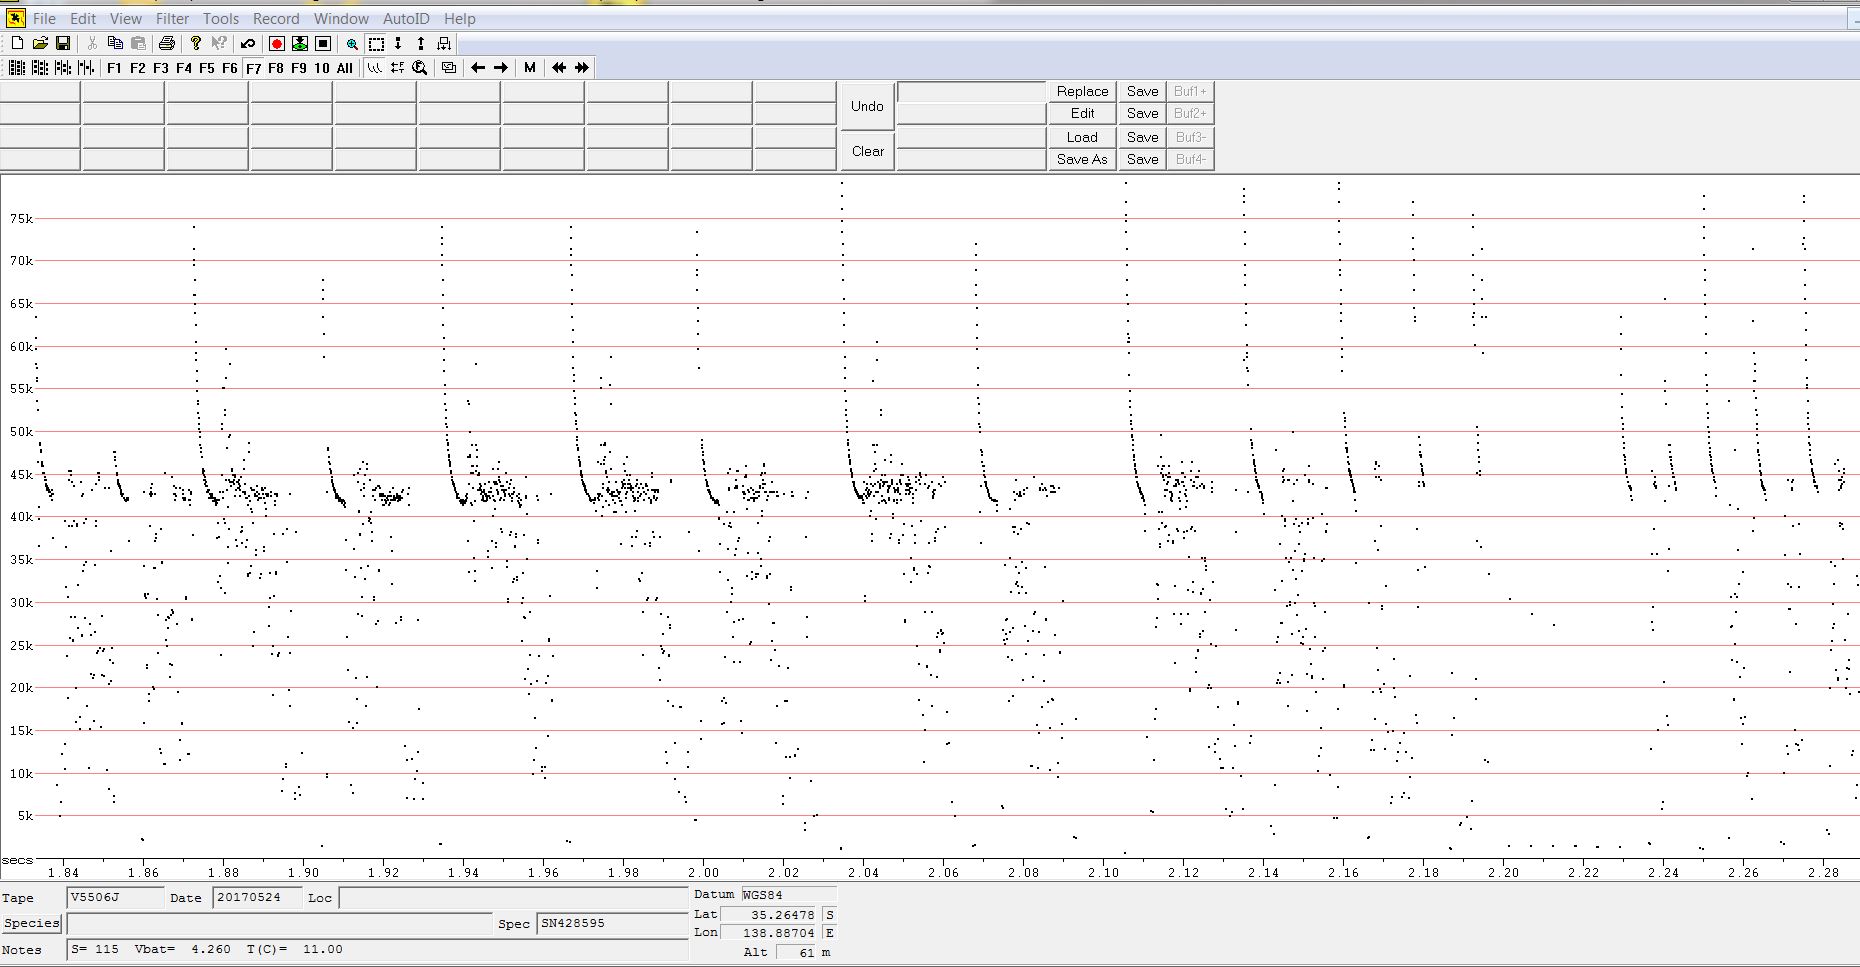Click the Edit button beside Save
Screen dimensions: 1860x967
1082,113
